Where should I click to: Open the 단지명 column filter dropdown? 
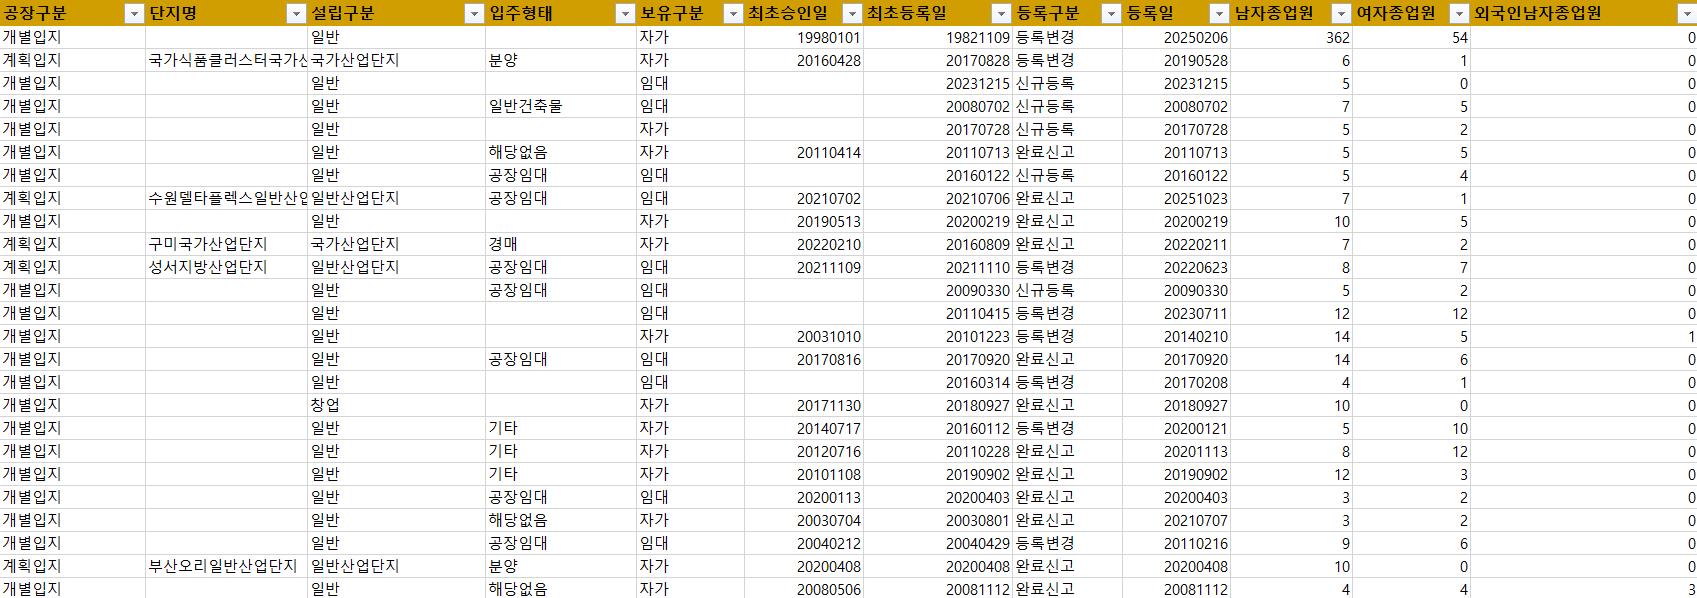click(x=295, y=13)
